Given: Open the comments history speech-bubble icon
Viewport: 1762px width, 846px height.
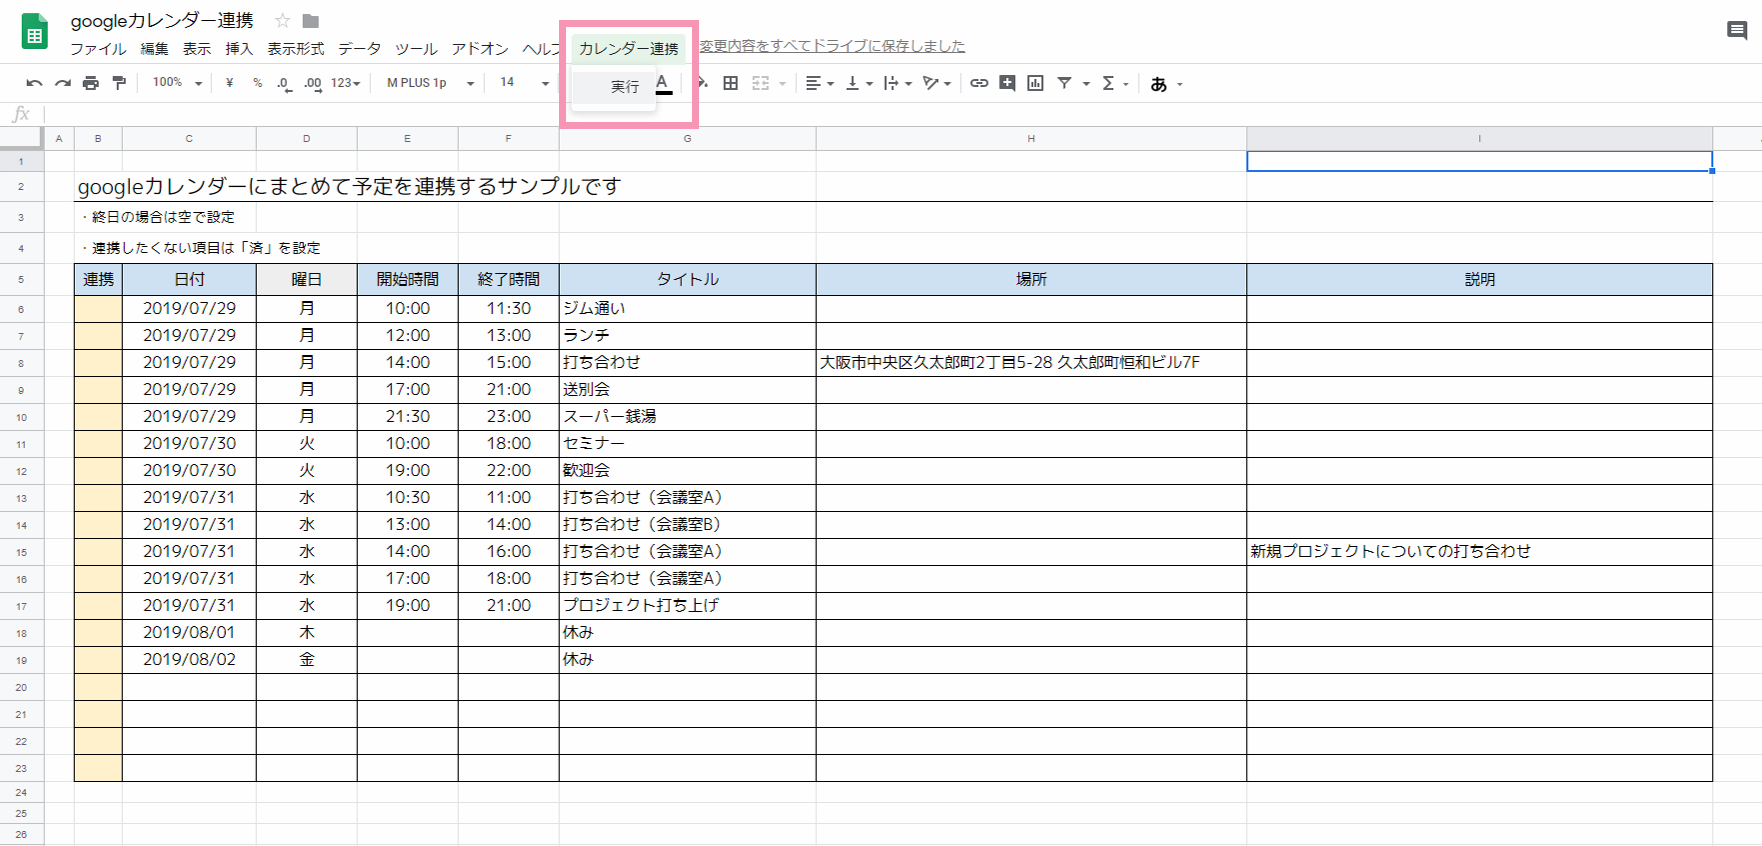Looking at the screenshot, I should (1737, 31).
